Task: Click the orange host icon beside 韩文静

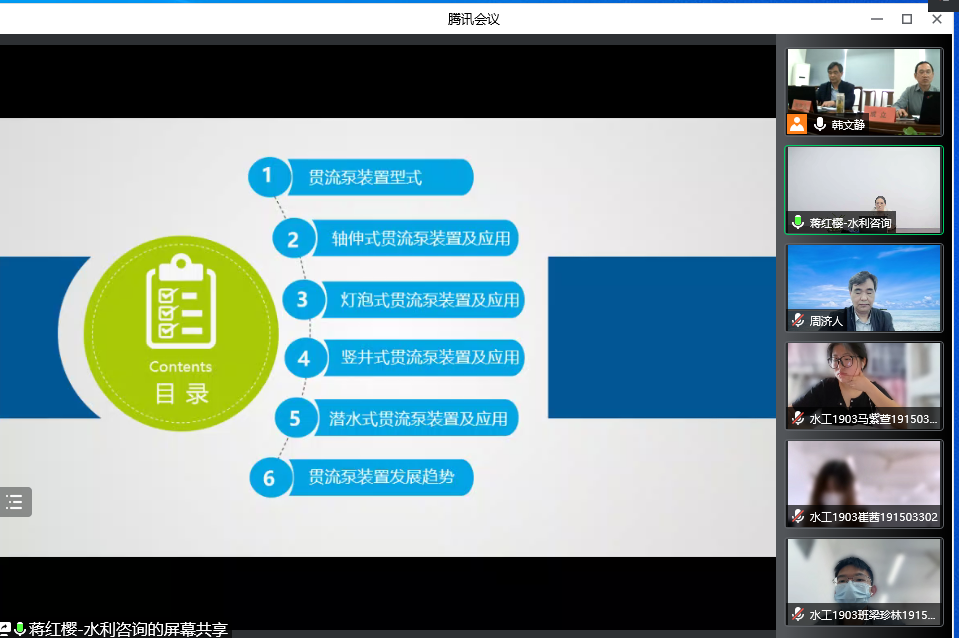Action: 797,124
